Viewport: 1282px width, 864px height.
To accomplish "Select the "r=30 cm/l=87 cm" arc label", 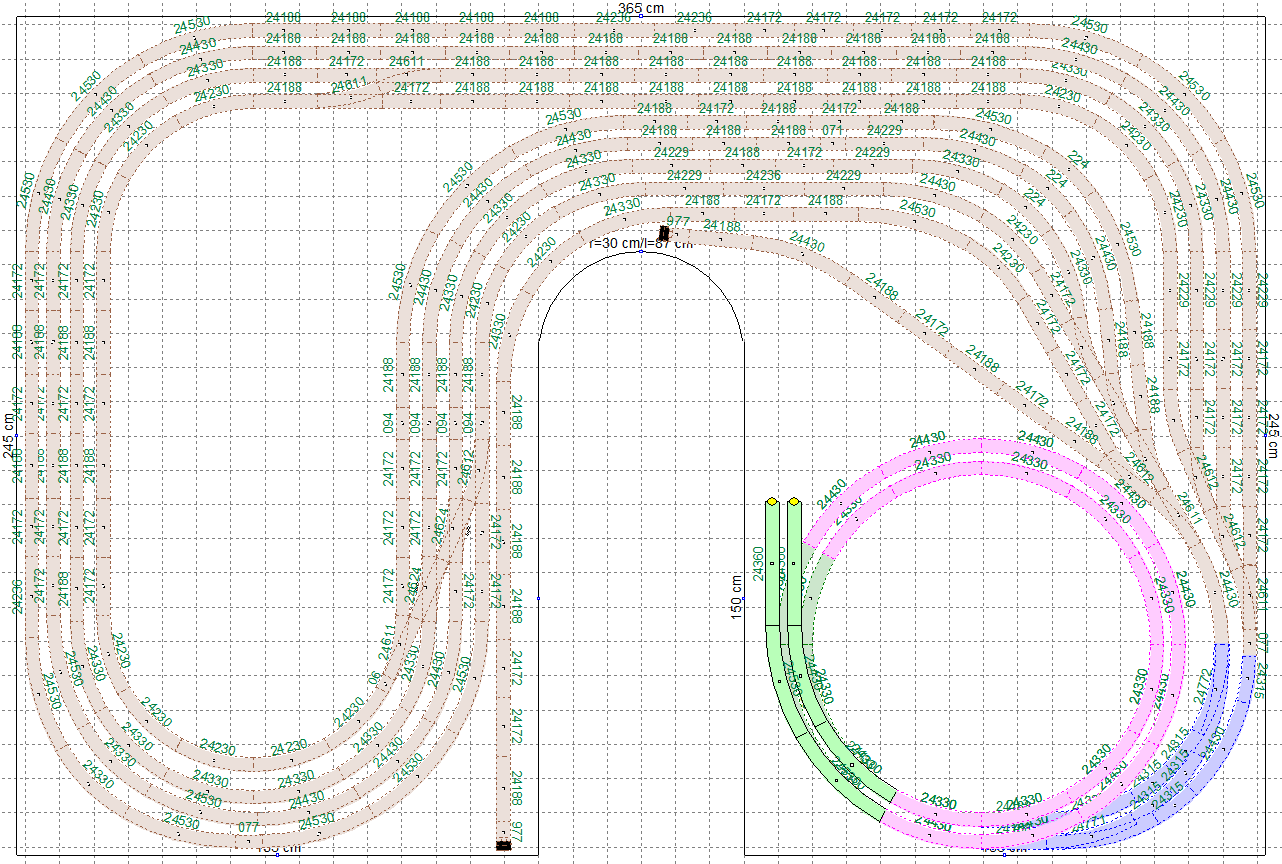I will (641, 243).
